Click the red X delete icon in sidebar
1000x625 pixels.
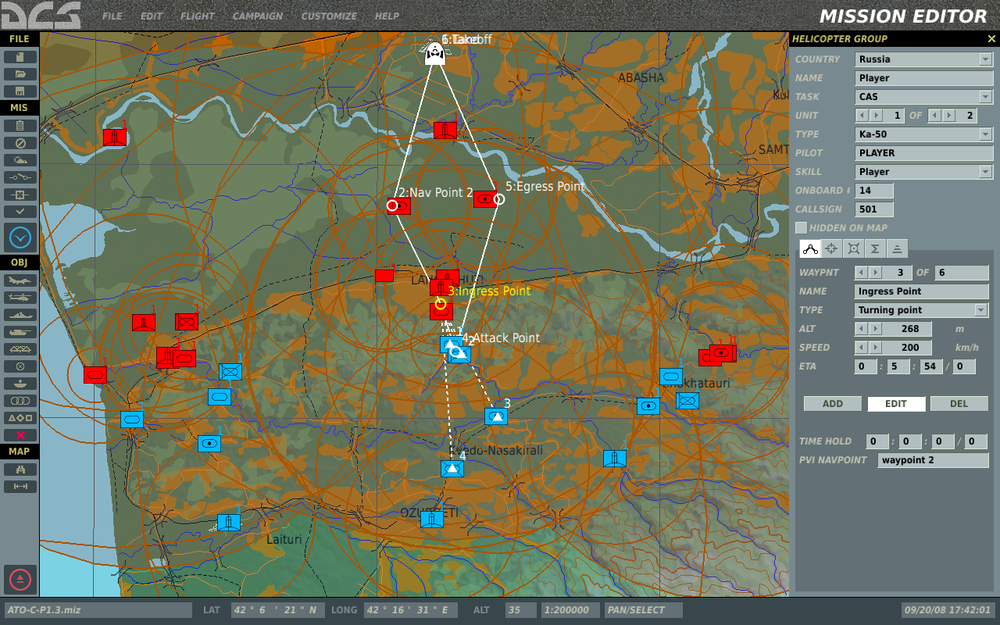(22, 434)
